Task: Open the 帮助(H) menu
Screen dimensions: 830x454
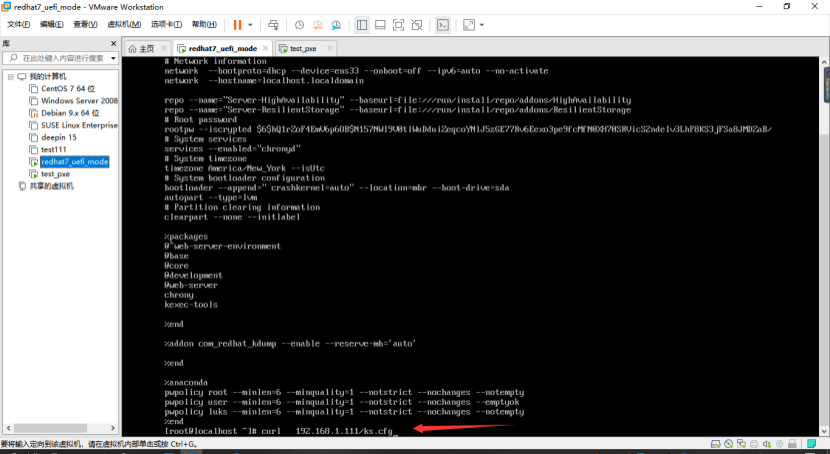Action: click(x=204, y=24)
